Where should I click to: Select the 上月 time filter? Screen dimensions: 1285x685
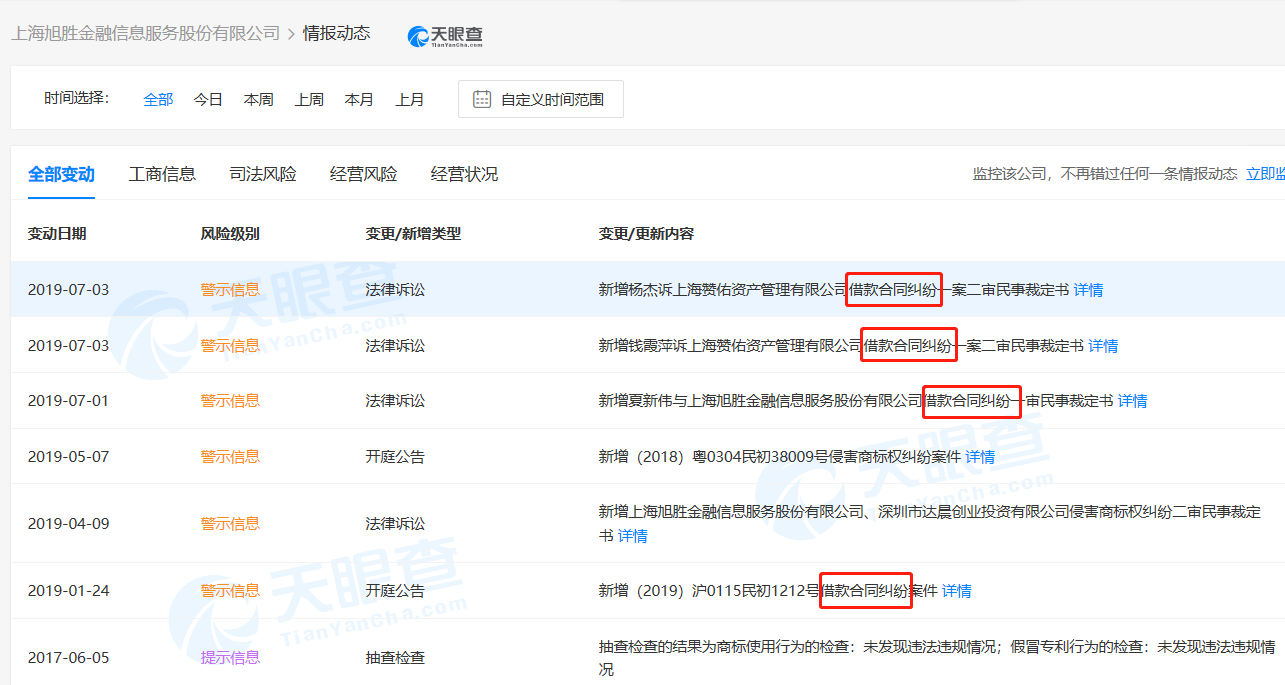(x=409, y=99)
